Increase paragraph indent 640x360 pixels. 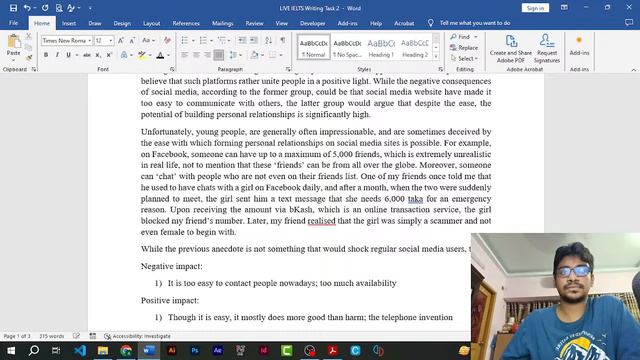tap(253, 40)
